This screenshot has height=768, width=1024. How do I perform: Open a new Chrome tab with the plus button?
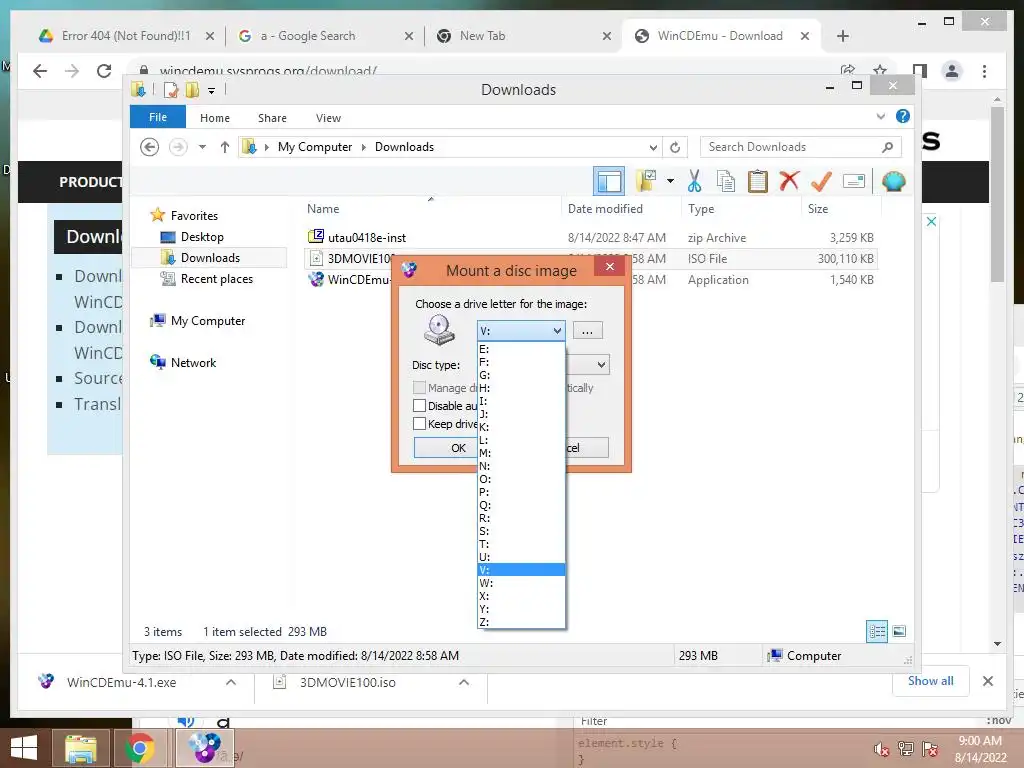[x=842, y=36]
